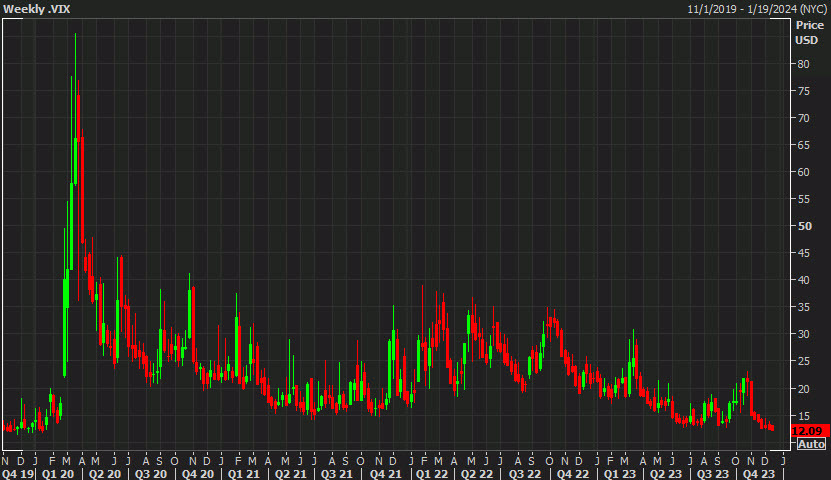Viewport: 831px width, 480px height.
Task: Click the 55 price axis label
Action: (x=803, y=199)
